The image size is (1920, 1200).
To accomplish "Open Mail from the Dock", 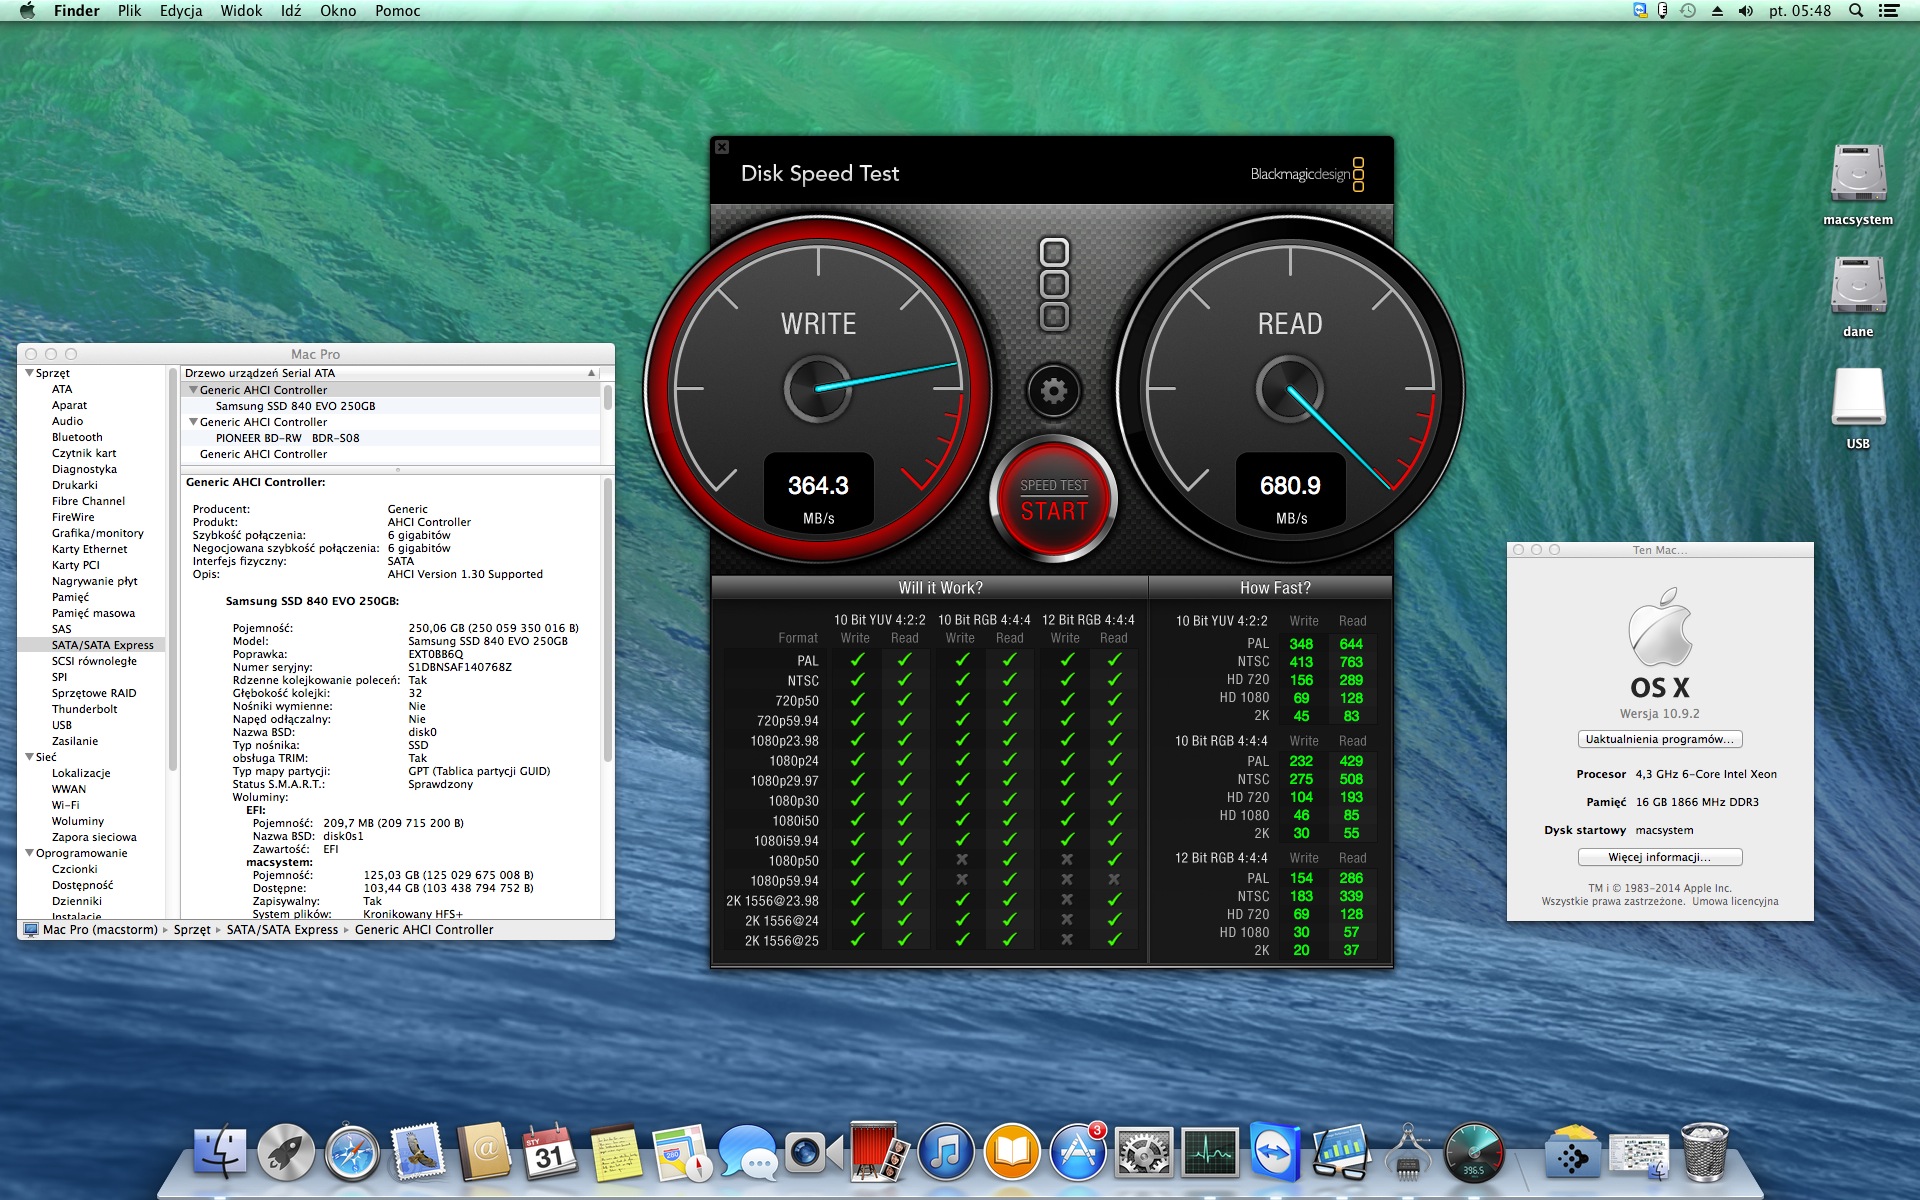I will click(x=418, y=1153).
